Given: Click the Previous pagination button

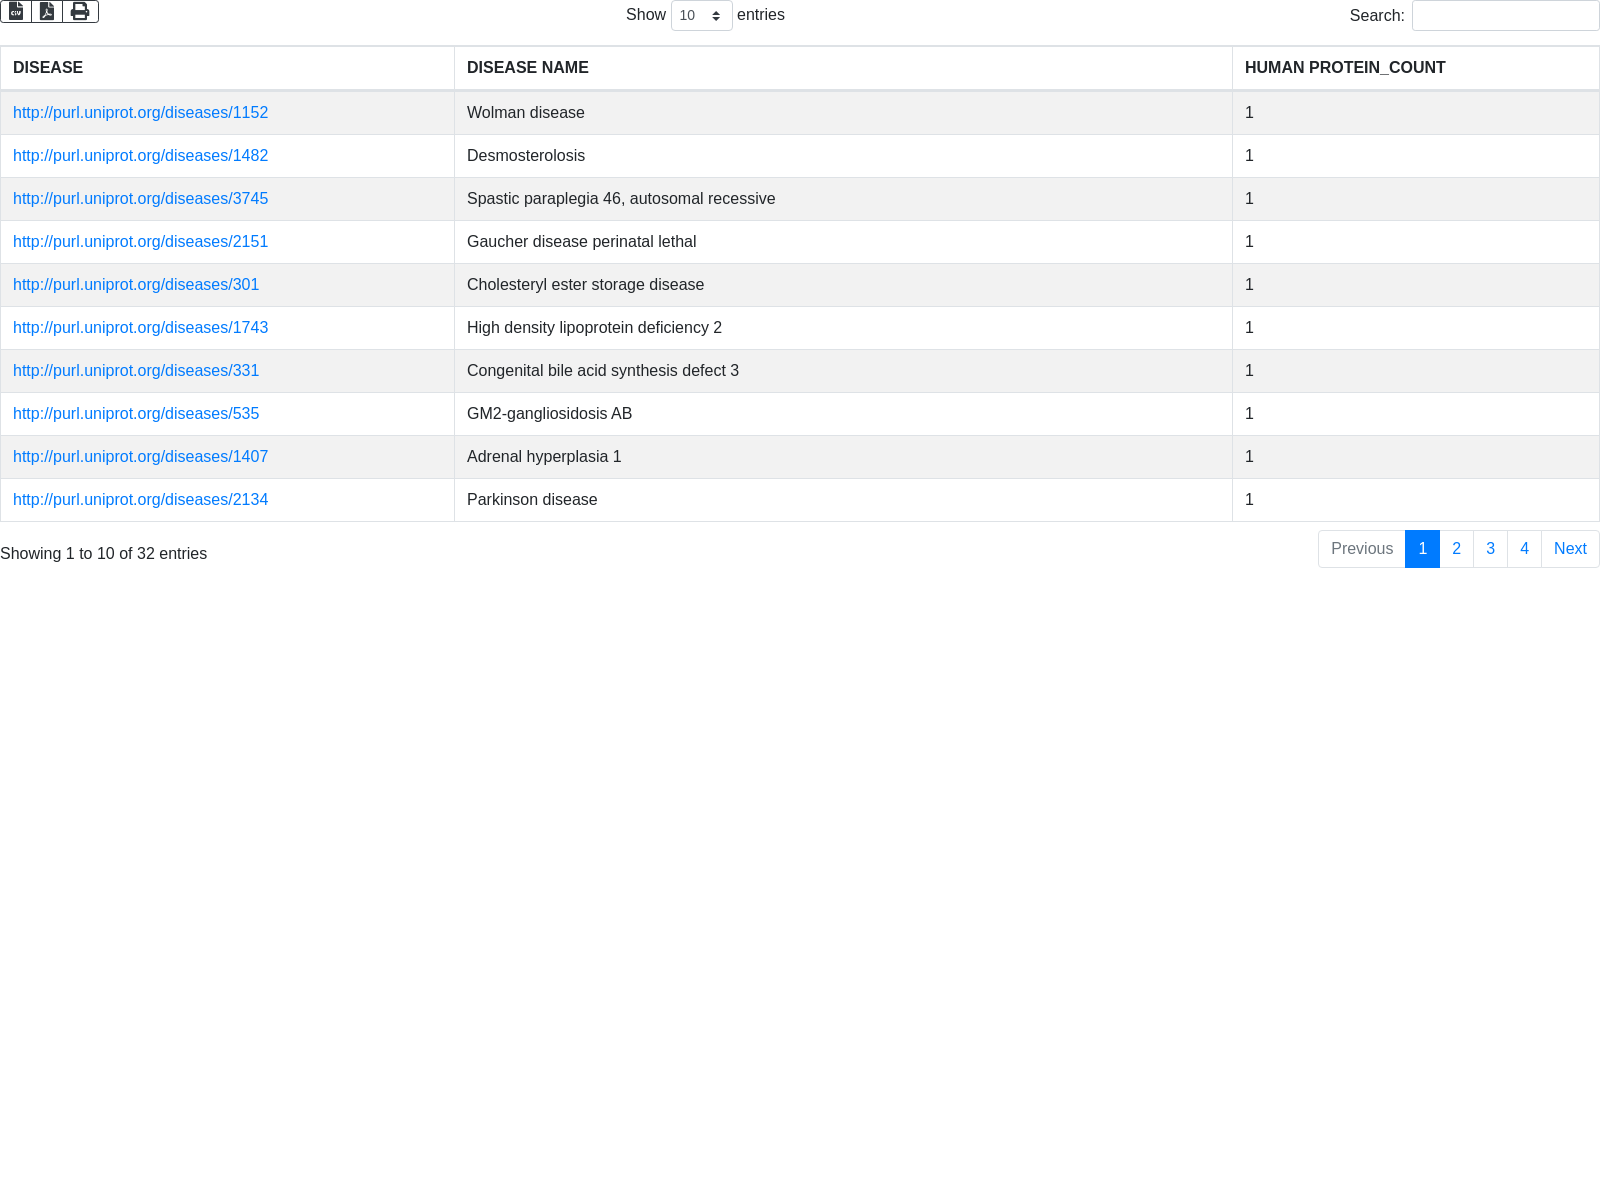Looking at the screenshot, I should [1361, 549].
